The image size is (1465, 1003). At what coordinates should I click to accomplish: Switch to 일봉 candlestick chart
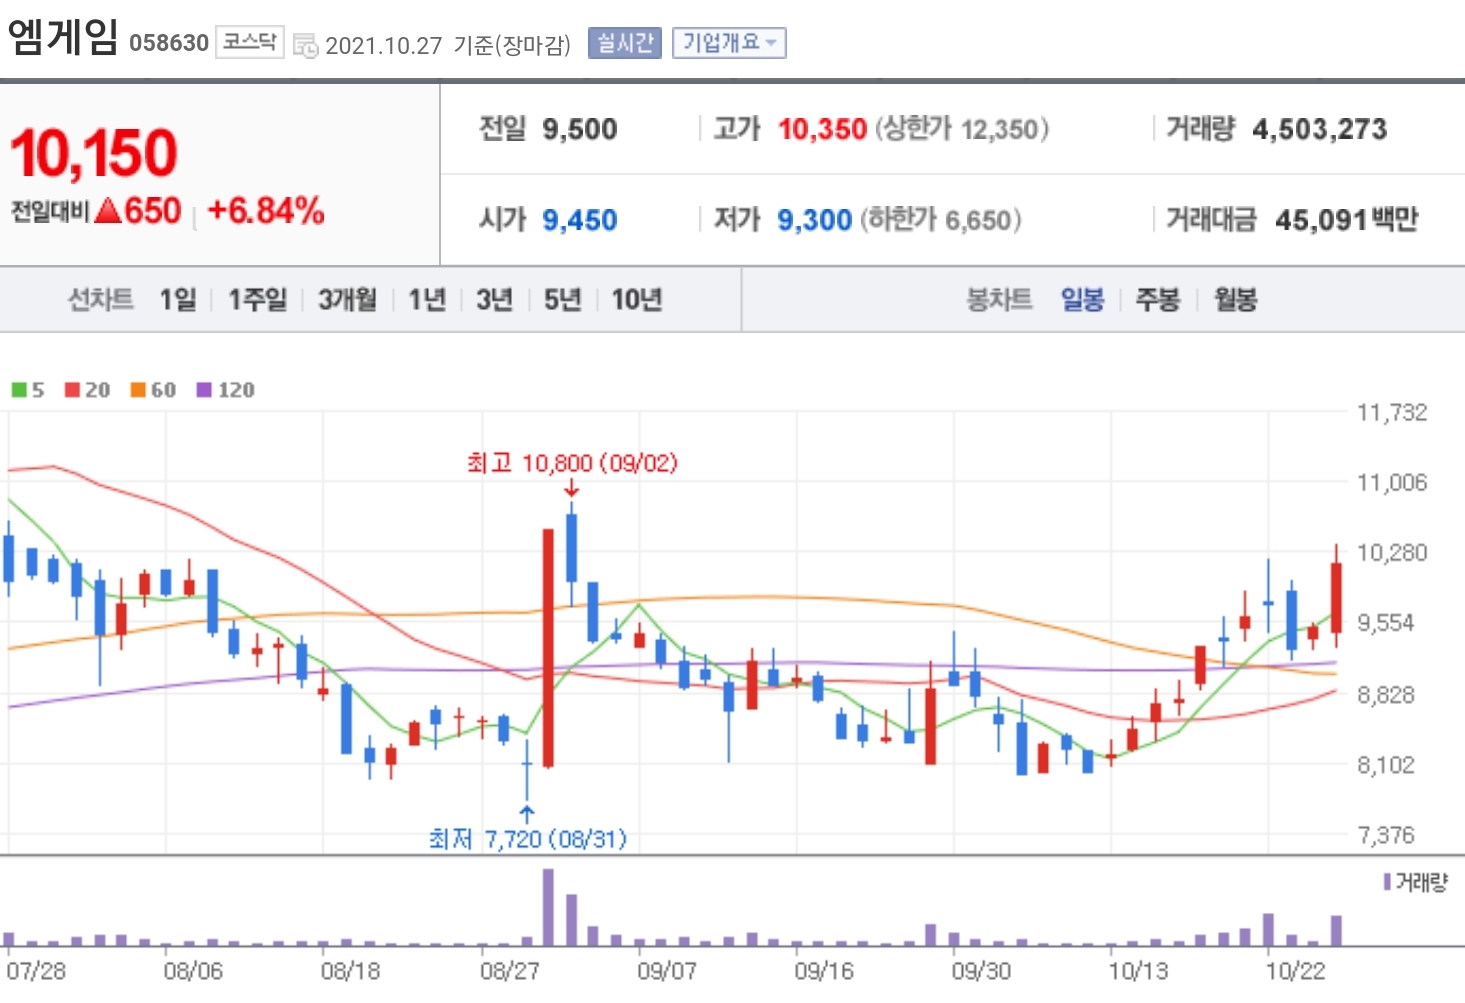[1083, 299]
